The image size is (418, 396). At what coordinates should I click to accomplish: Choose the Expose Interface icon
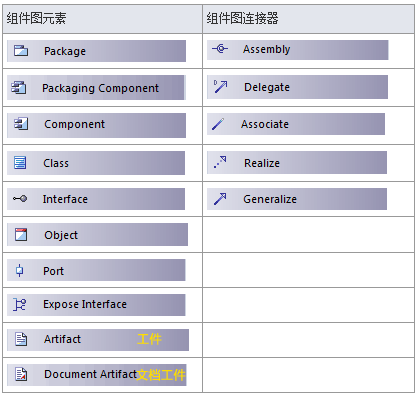[x=19, y=304]
